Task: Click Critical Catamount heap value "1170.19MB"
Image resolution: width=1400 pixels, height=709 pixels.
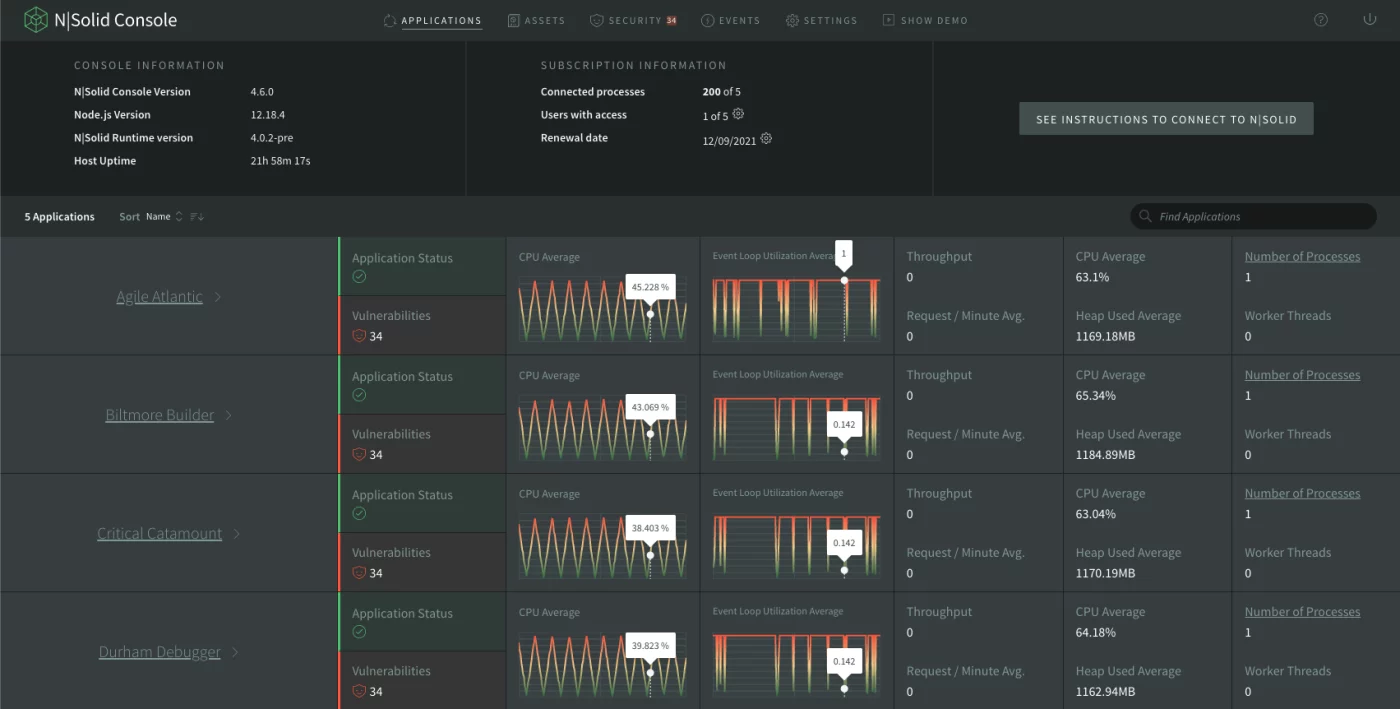Action: coord(1106,573)
